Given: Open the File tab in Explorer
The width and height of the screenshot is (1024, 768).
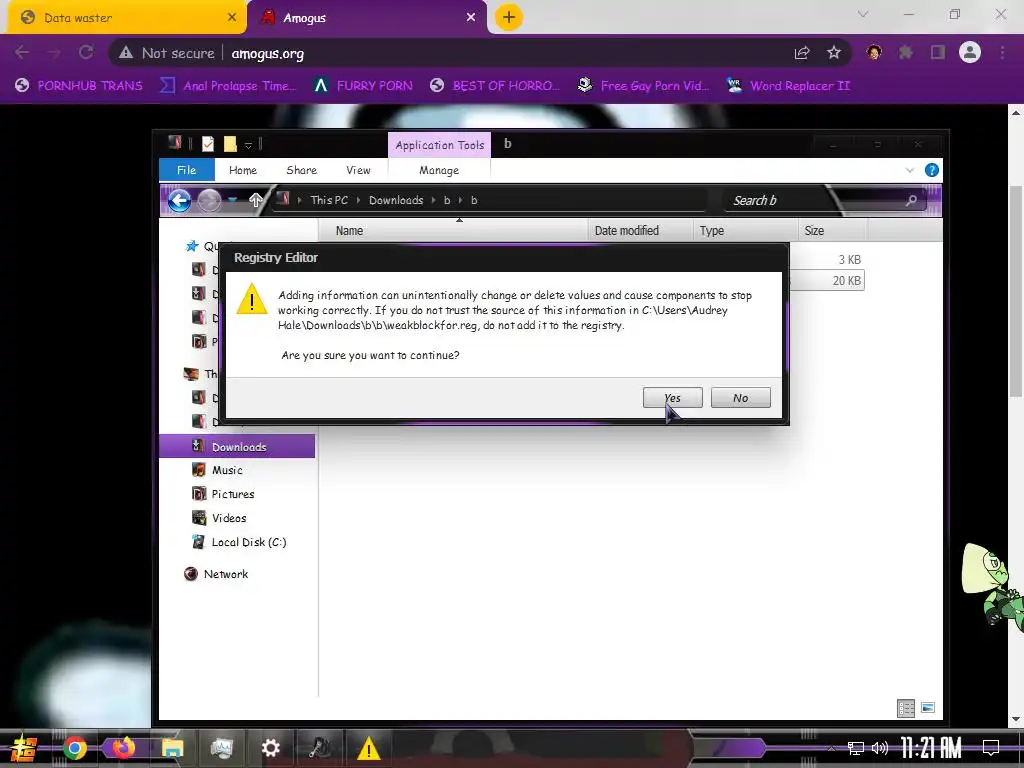Looking at the screenshot, I should coord(187,170).
